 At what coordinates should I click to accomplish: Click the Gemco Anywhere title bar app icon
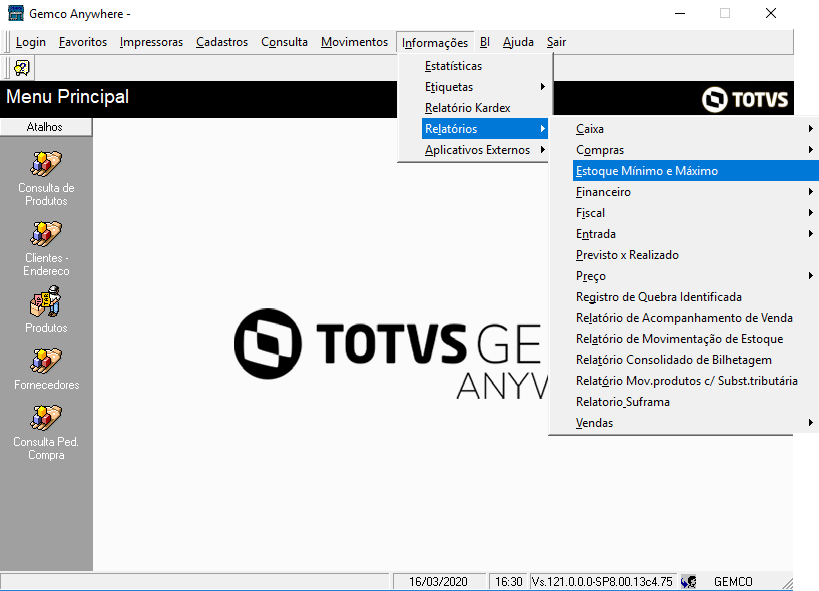pyautogui.click(x=16, y=13)
